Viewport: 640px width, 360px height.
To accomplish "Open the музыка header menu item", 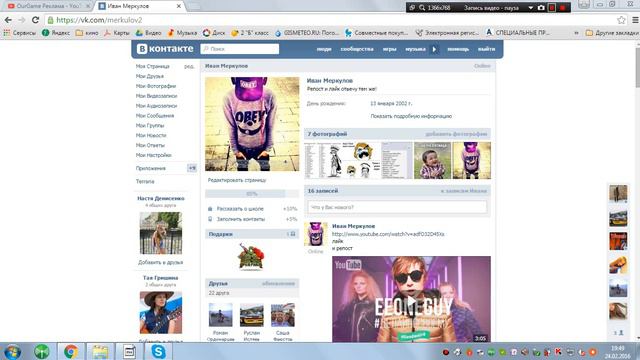I will [415, 49].
